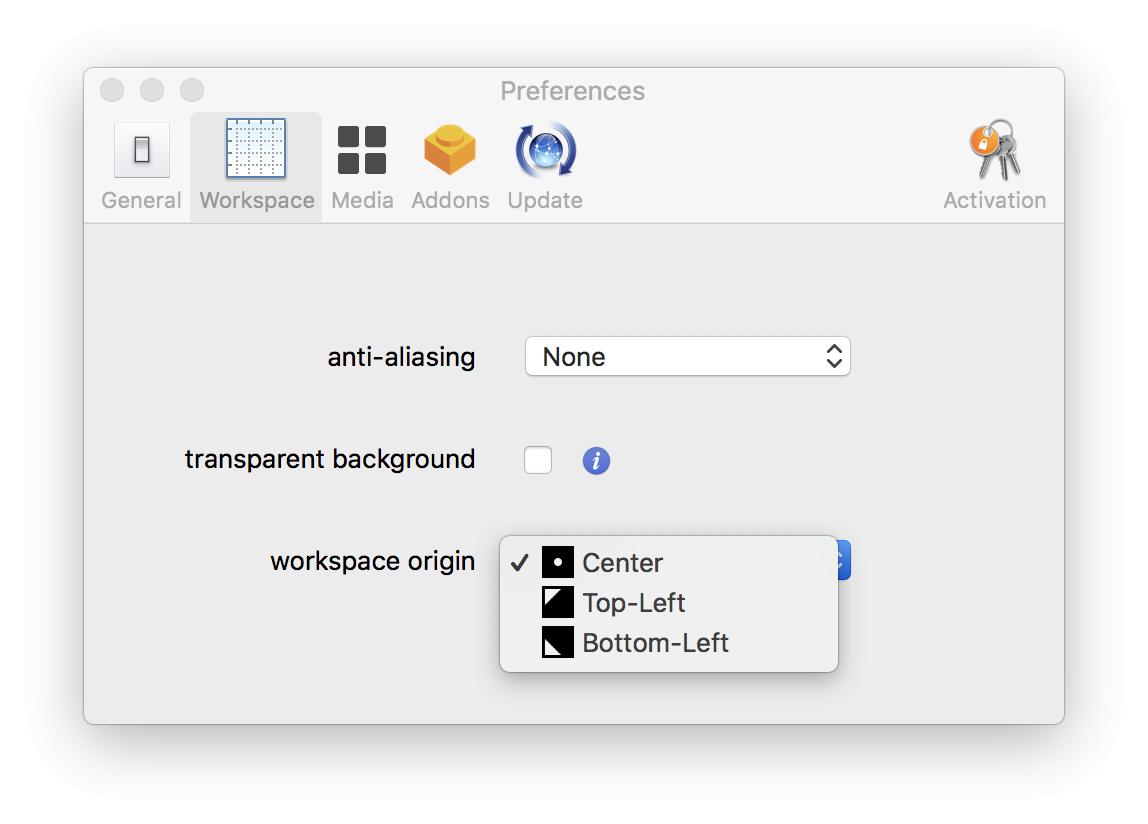Open the Activation keys icon
The height and width of the screenshot is (824, 1148).
click(x=994, y=150)
